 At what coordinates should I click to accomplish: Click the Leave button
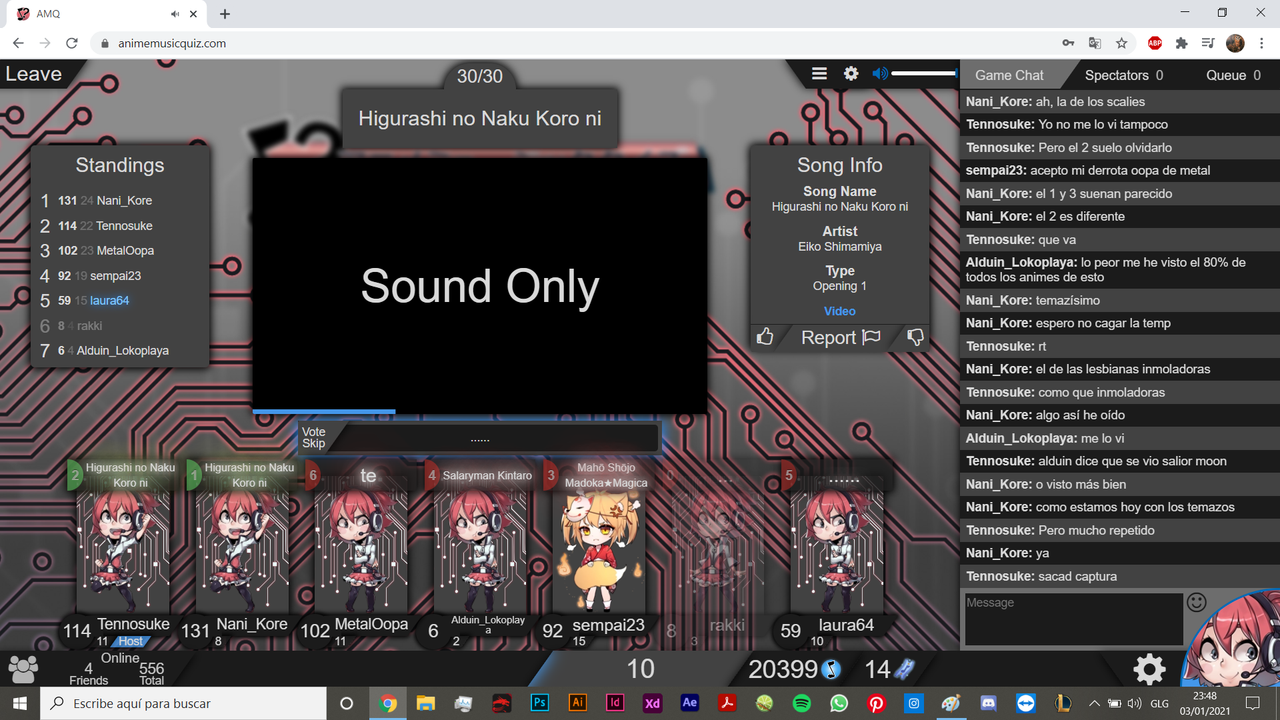[33, 74]
